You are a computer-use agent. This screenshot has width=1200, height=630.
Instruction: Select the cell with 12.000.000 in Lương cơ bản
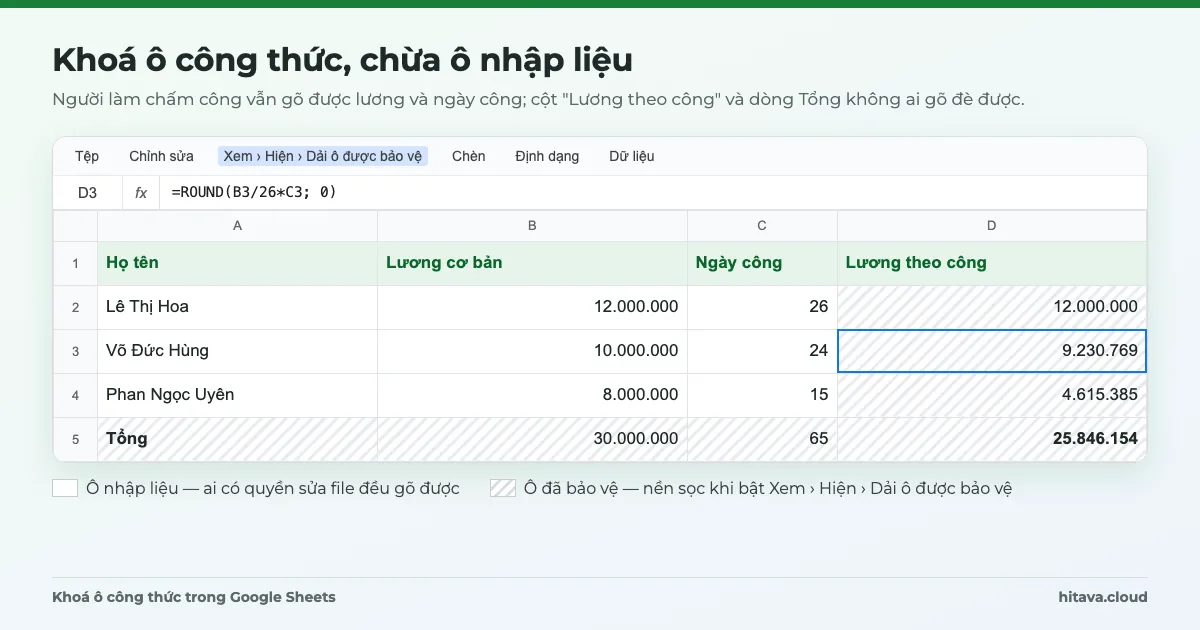532,307
